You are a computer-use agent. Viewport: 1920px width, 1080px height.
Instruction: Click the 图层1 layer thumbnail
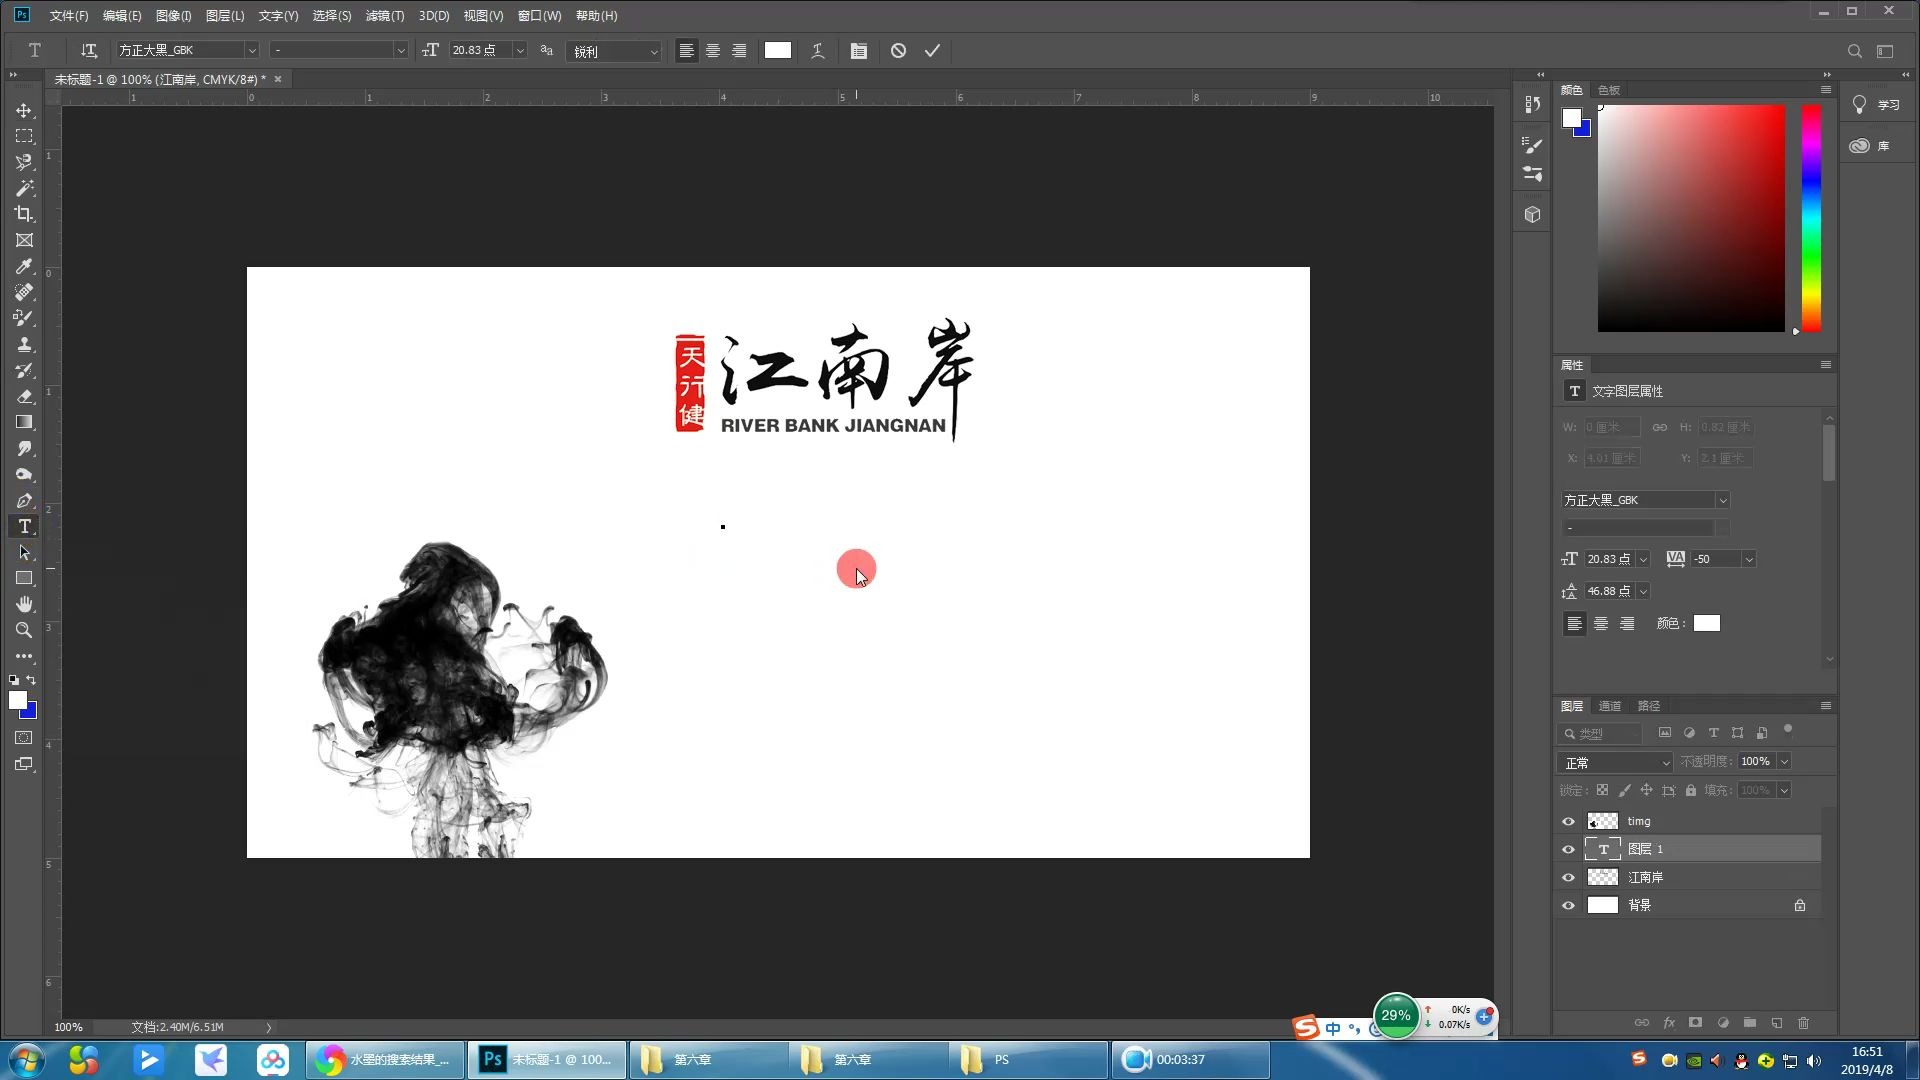tap(1602, 848)
